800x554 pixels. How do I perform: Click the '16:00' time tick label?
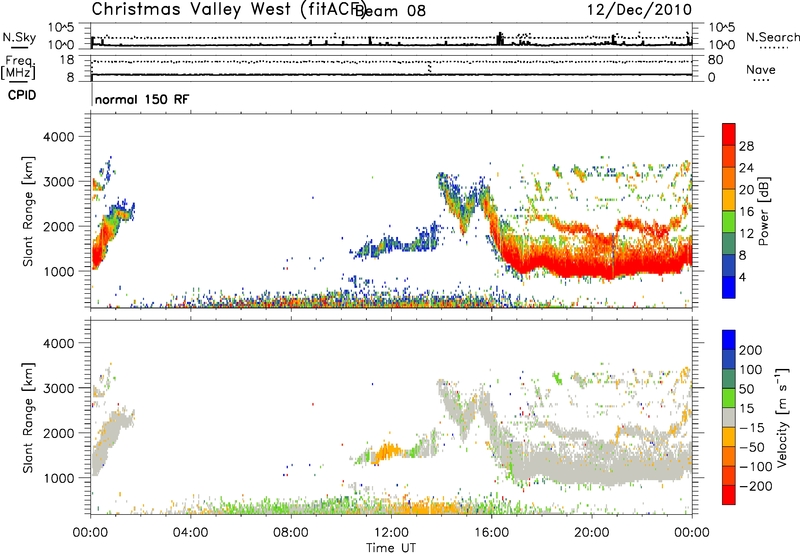[491, 533]
